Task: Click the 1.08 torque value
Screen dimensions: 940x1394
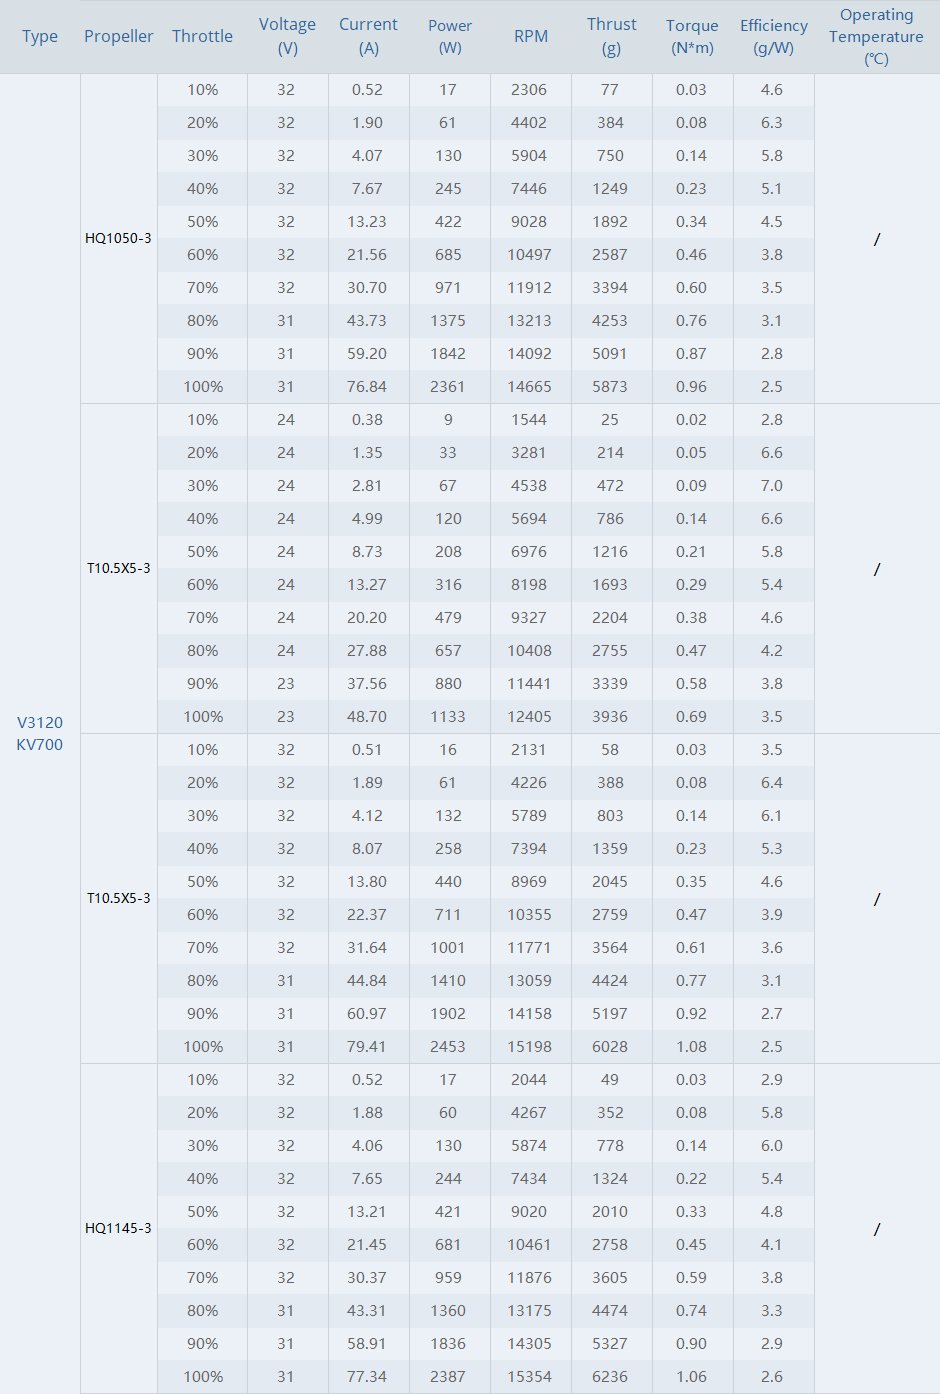Action: (691, 1047)
